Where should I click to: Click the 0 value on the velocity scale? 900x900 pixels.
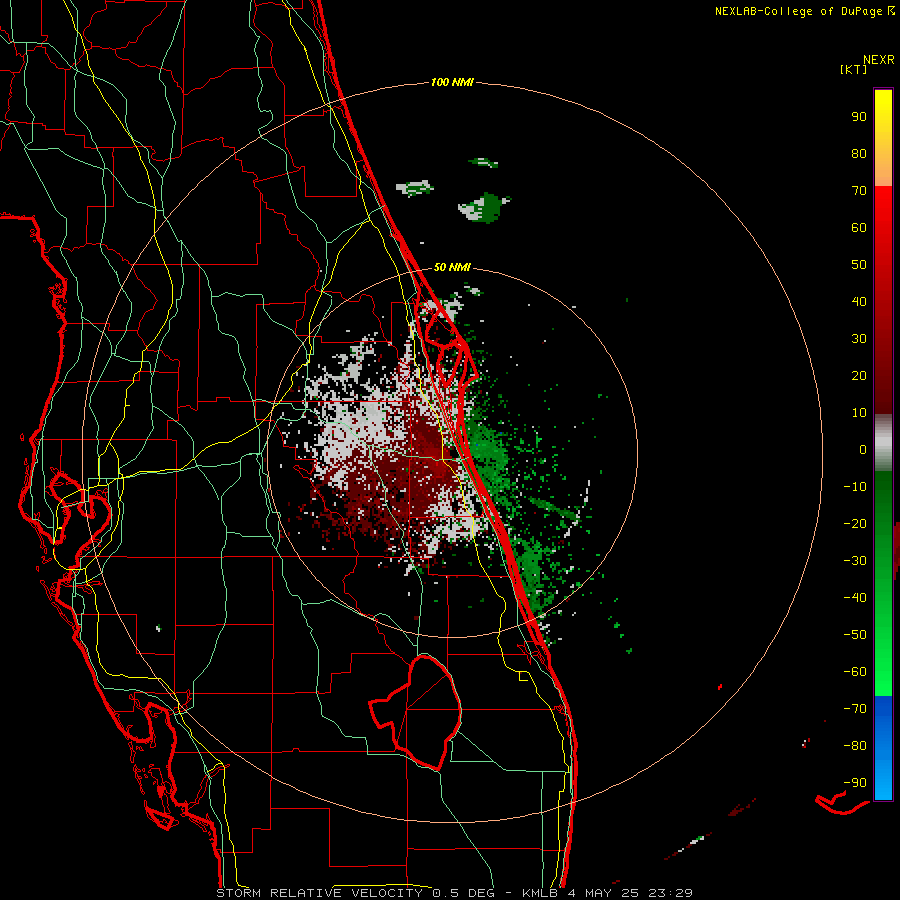[863, 449]
